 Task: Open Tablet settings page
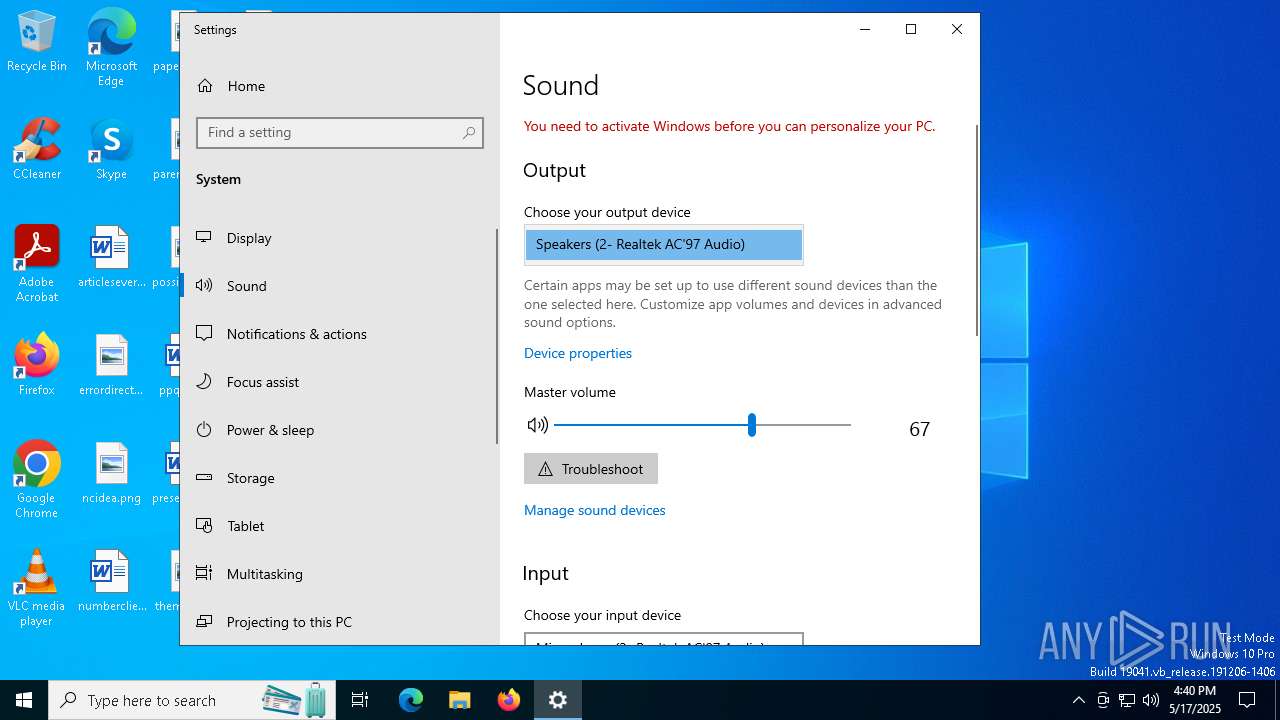click(x=338, y=526)
